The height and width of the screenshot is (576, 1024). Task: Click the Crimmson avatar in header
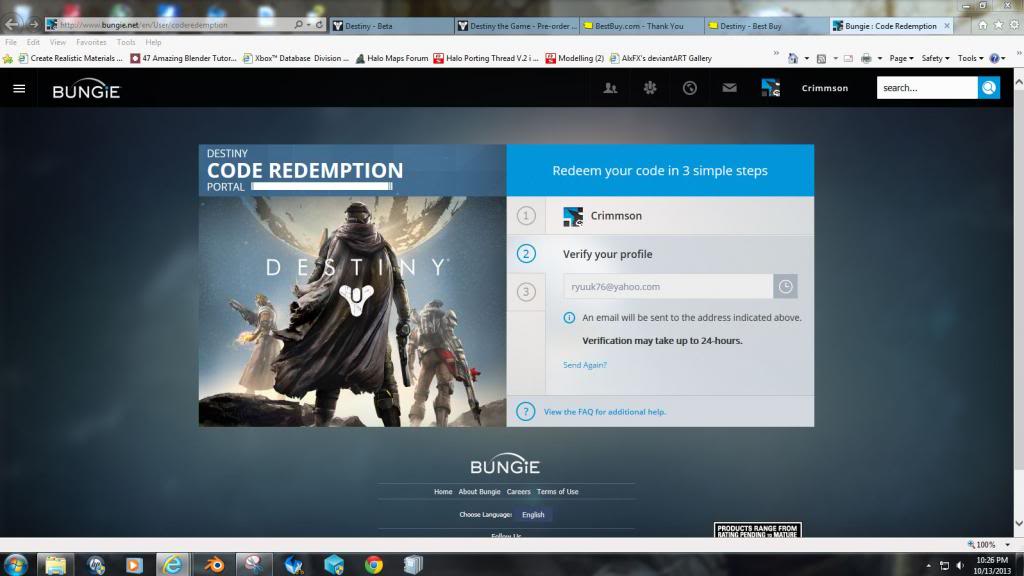pyautogui.click(x=771, y=88)
